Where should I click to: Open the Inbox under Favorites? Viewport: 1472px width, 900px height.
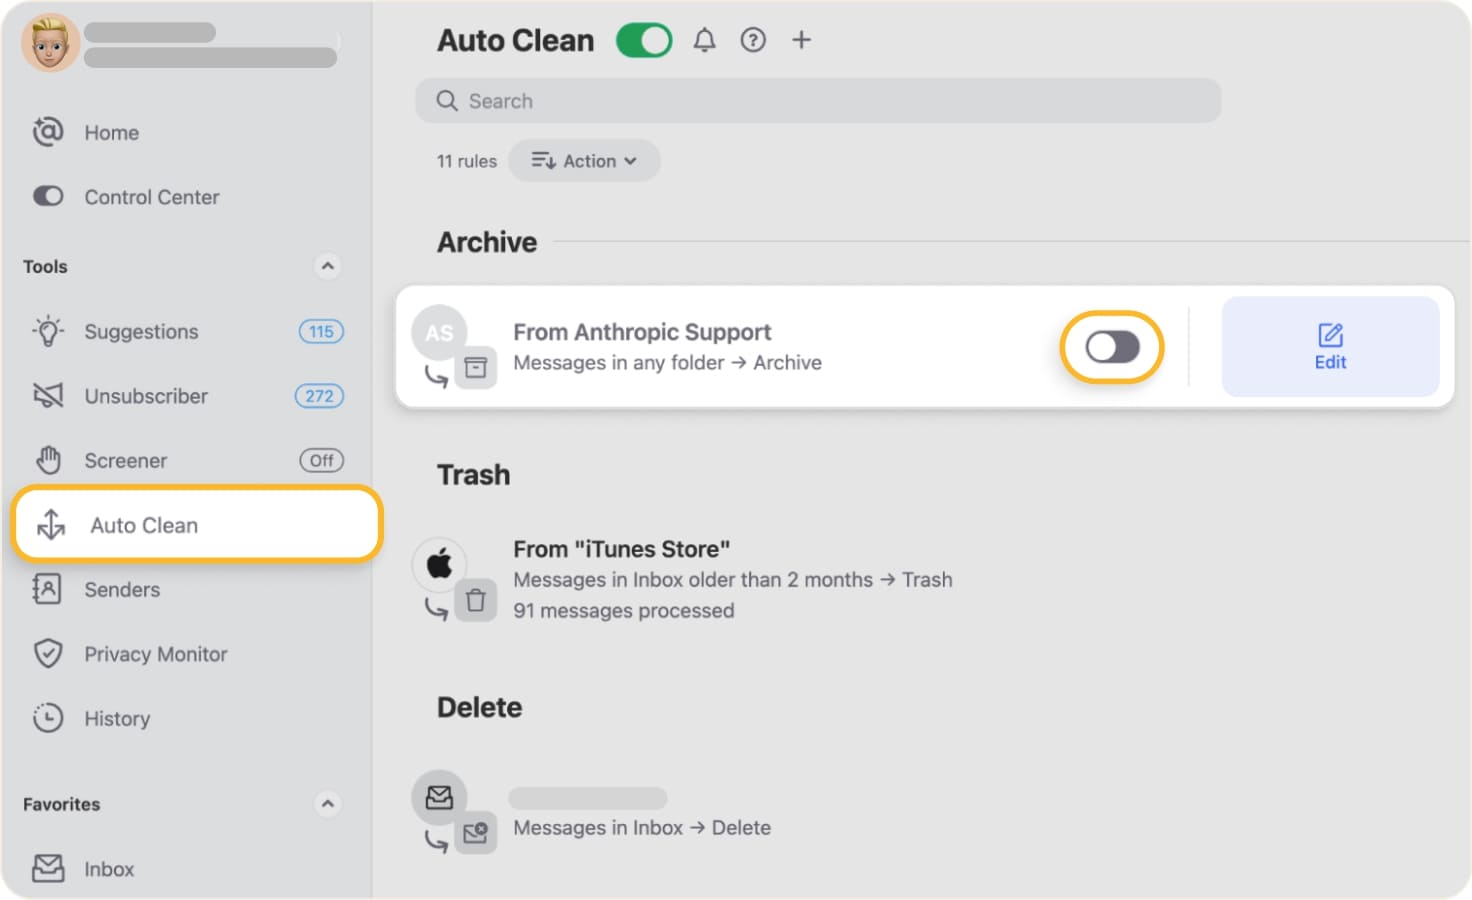(x=109, y=868)
